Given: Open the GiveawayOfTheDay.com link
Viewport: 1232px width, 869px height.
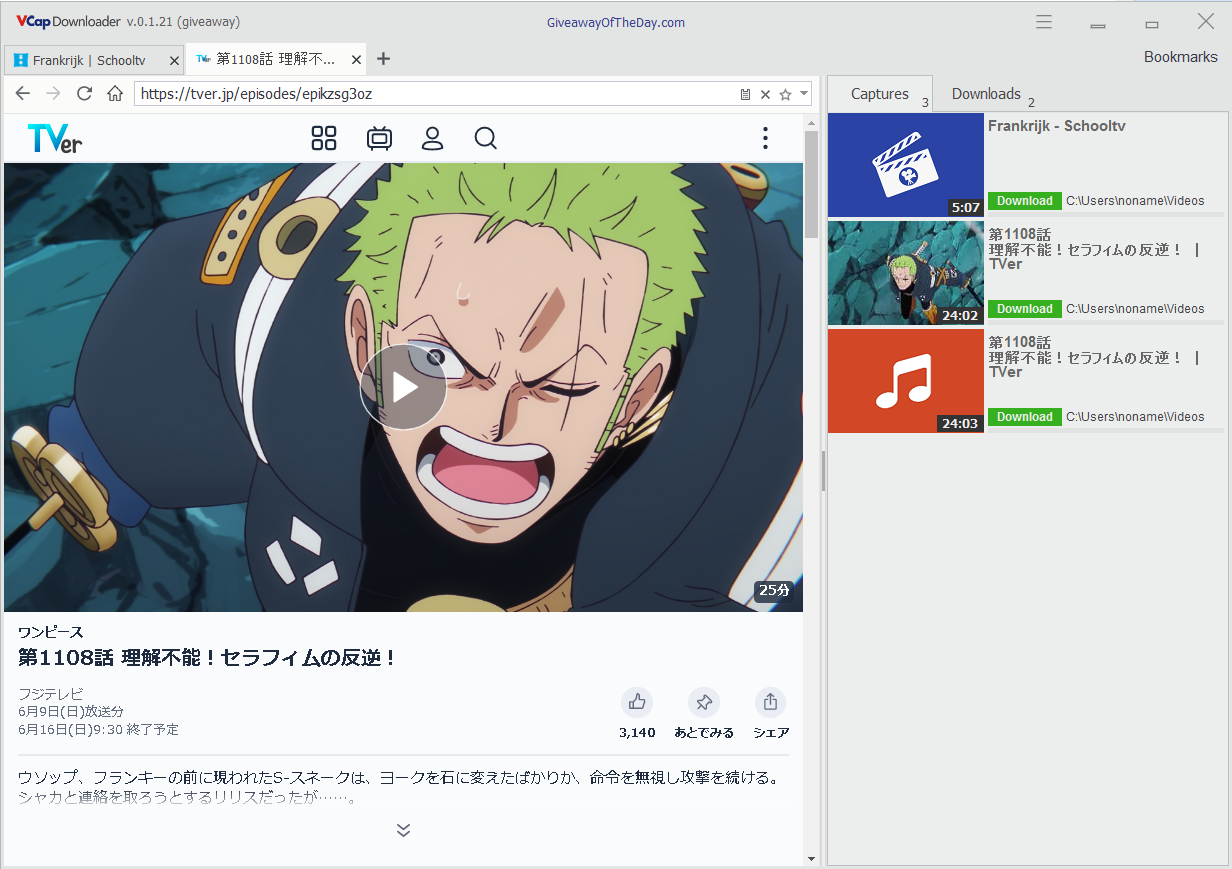Looking at the screenshot, I should pyautogui.click(x=616, y=22).
